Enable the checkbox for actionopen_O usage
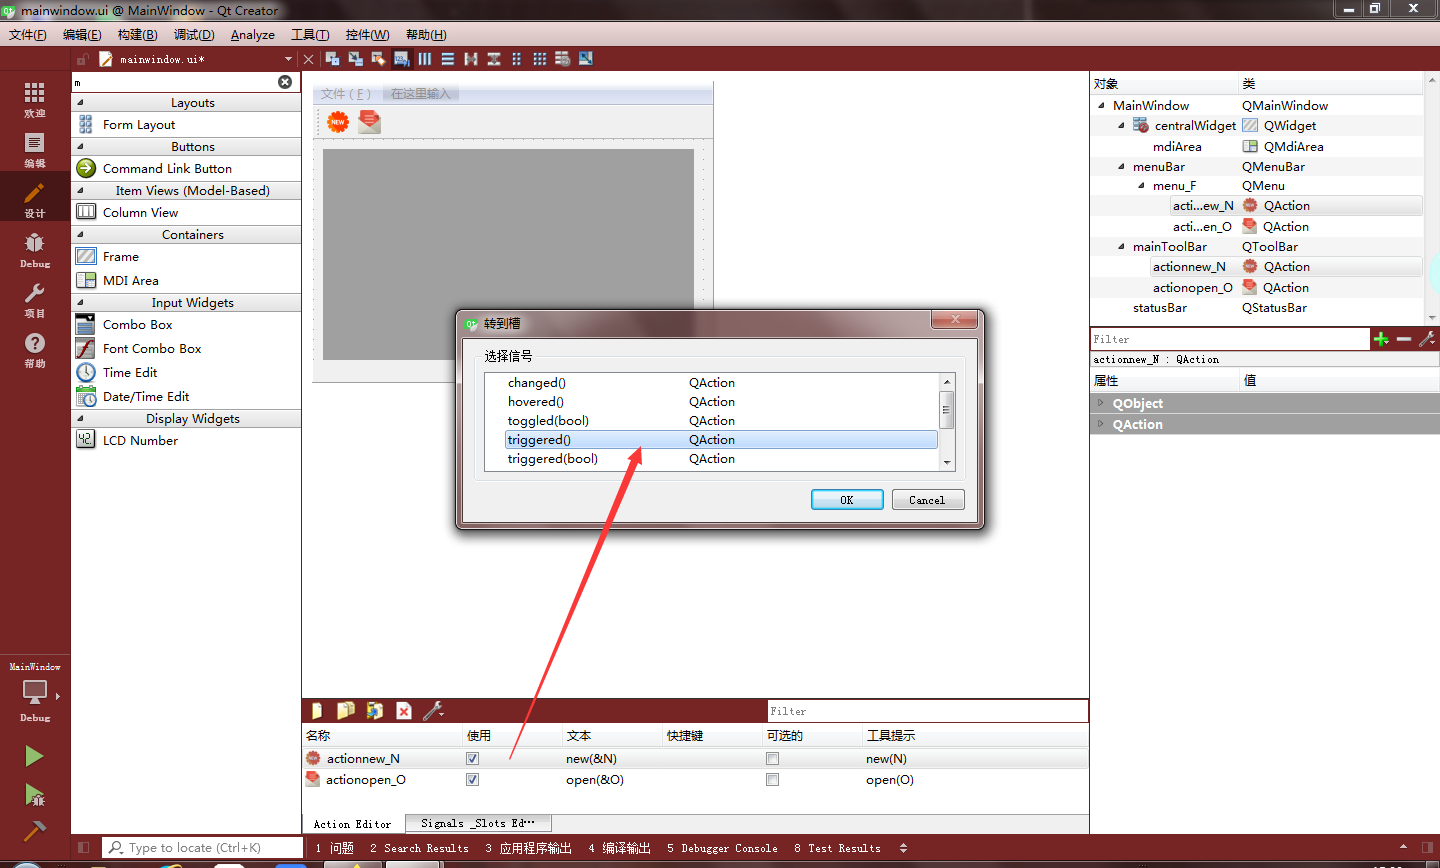The image size is (1440, 868). pyautogui.click(x=471, y=779)
